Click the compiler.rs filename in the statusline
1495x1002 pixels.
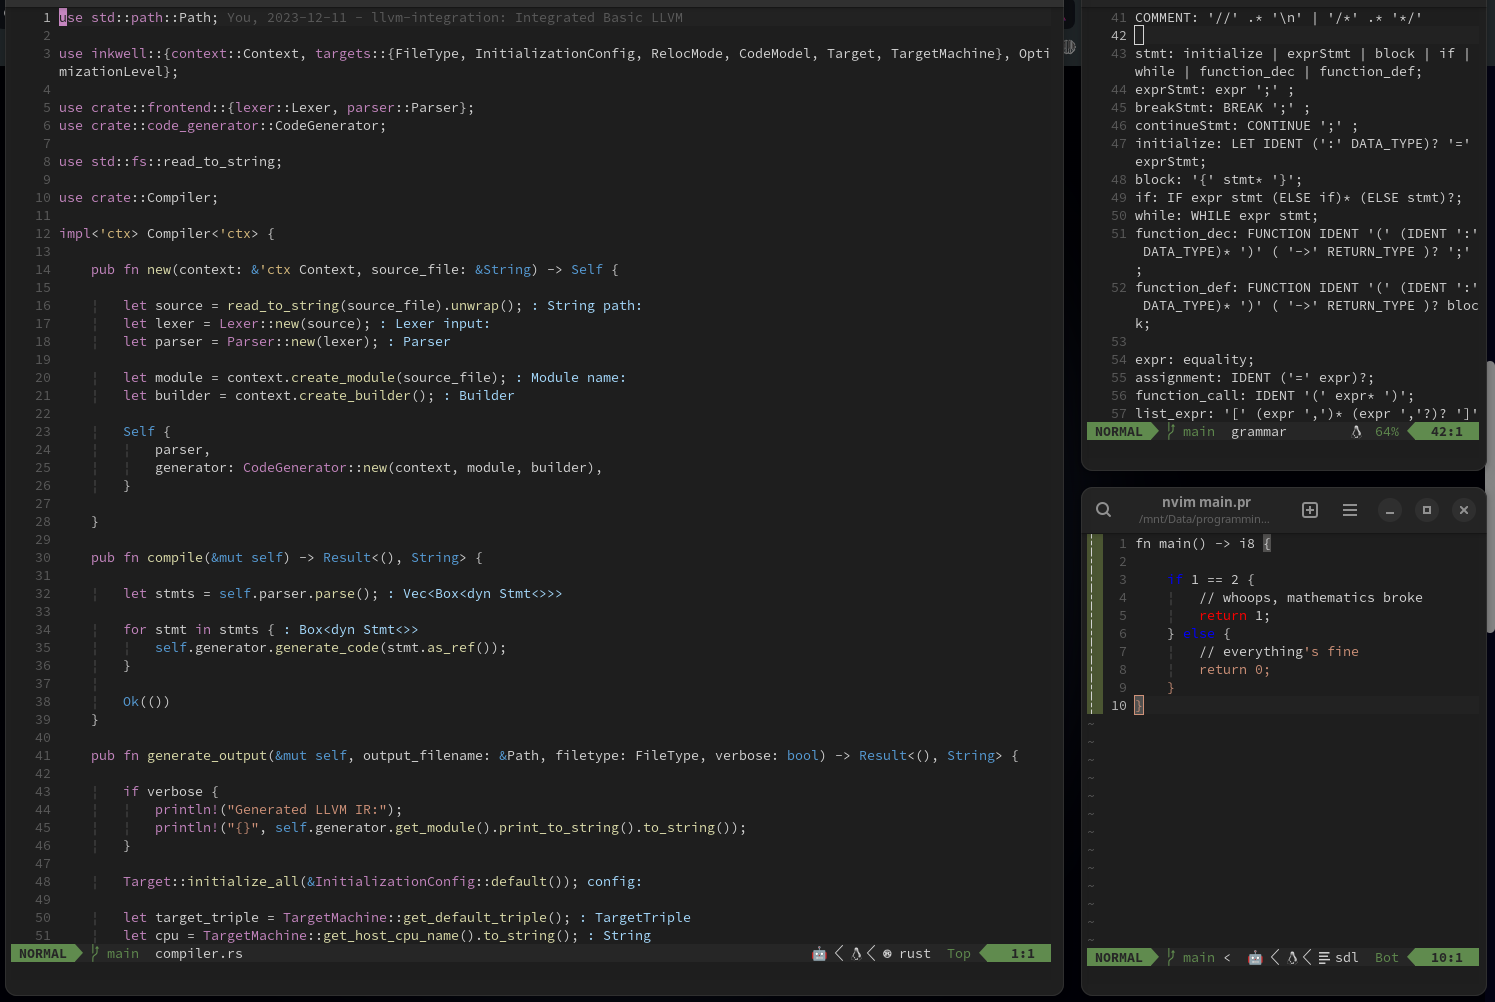(x=199, y=954)
